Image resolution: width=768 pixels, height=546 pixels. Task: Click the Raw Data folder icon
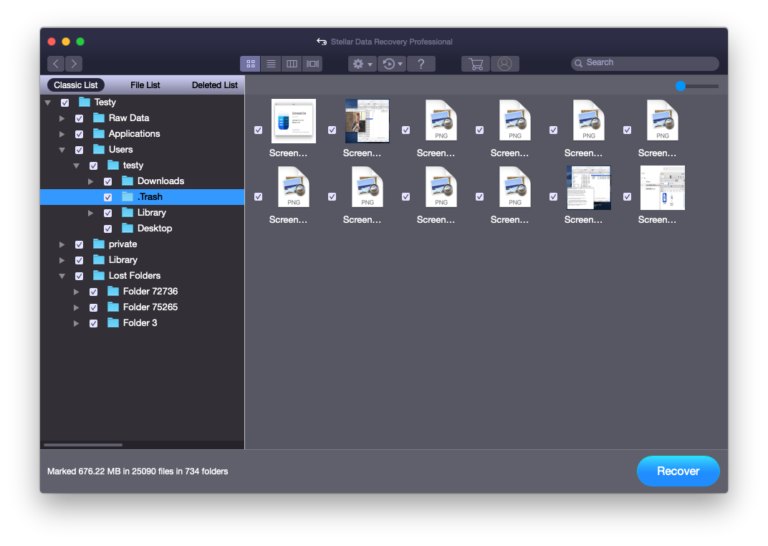click(x=99, y=118)
